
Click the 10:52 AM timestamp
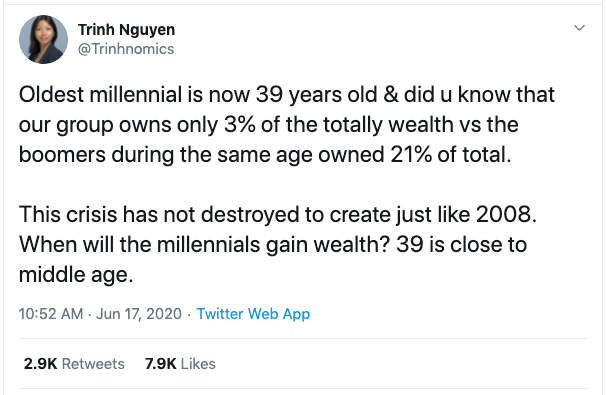51,314
